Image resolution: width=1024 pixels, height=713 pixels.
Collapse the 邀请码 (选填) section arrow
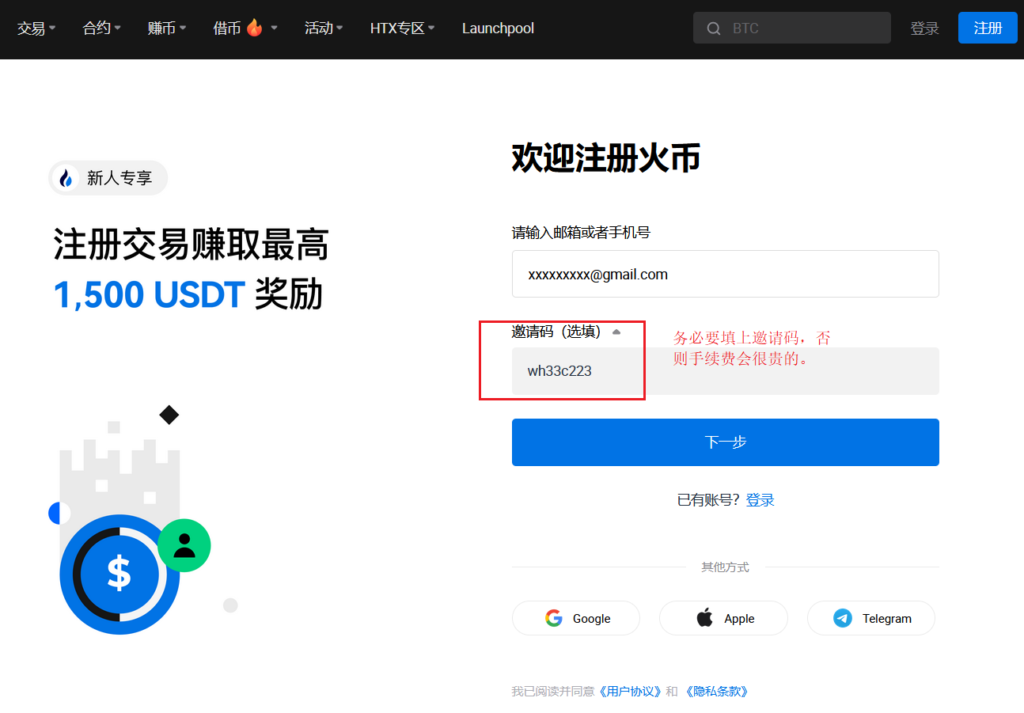coord(616,332)
